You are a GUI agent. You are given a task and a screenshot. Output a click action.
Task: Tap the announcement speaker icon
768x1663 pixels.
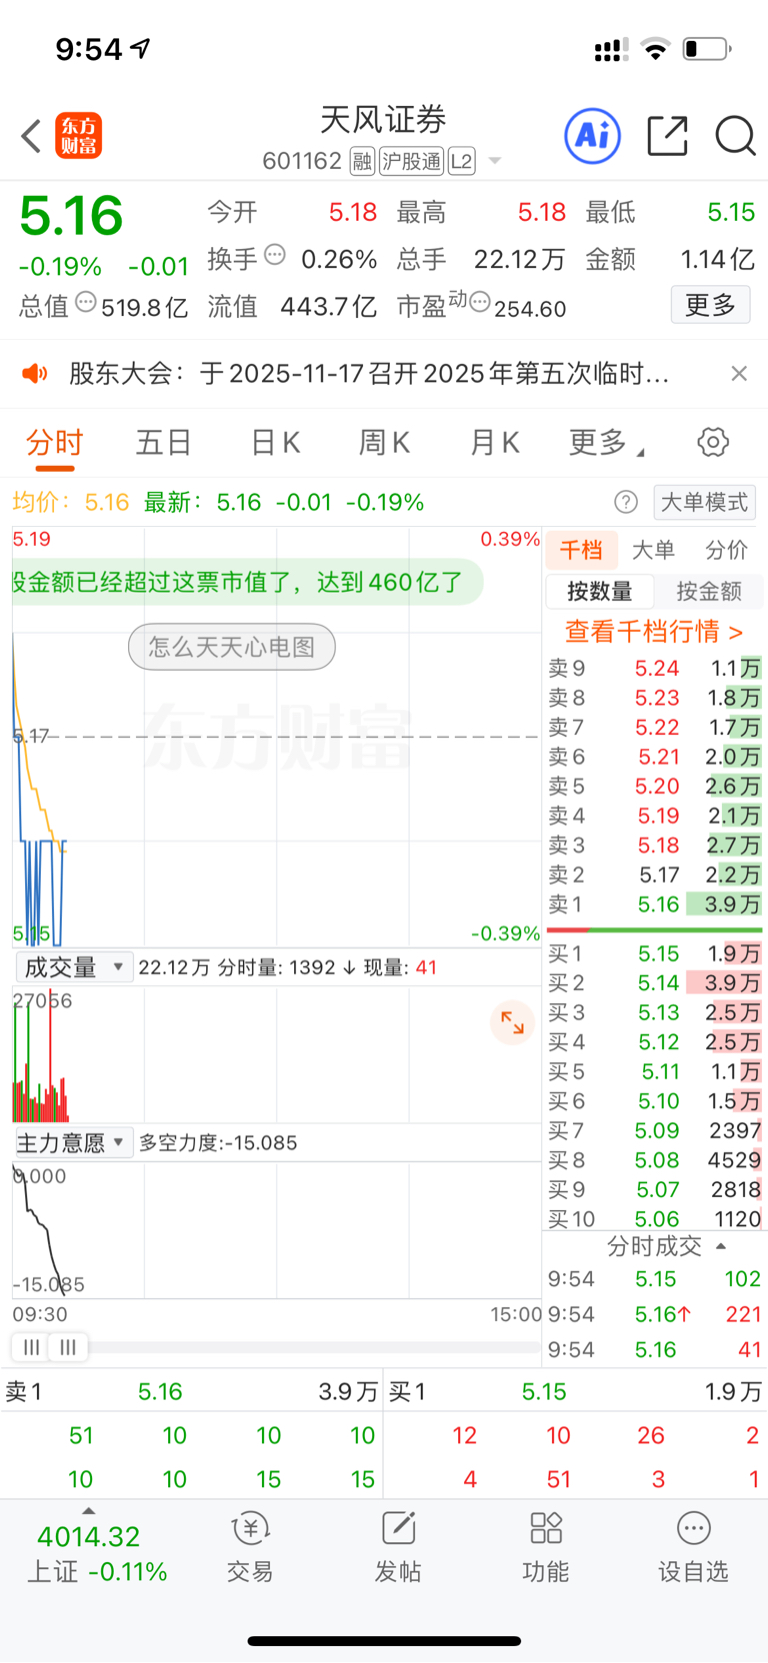[x=35, y=374]
